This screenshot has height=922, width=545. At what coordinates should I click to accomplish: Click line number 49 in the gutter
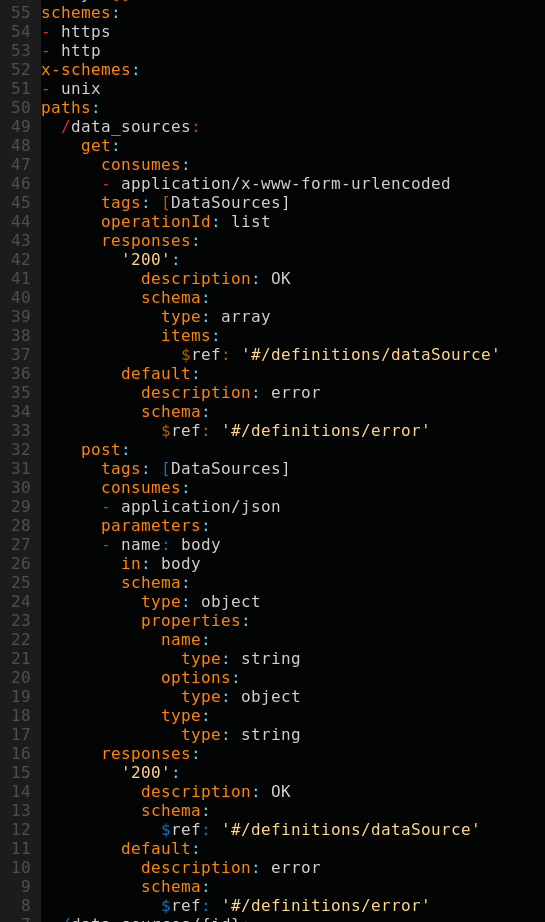21,126
